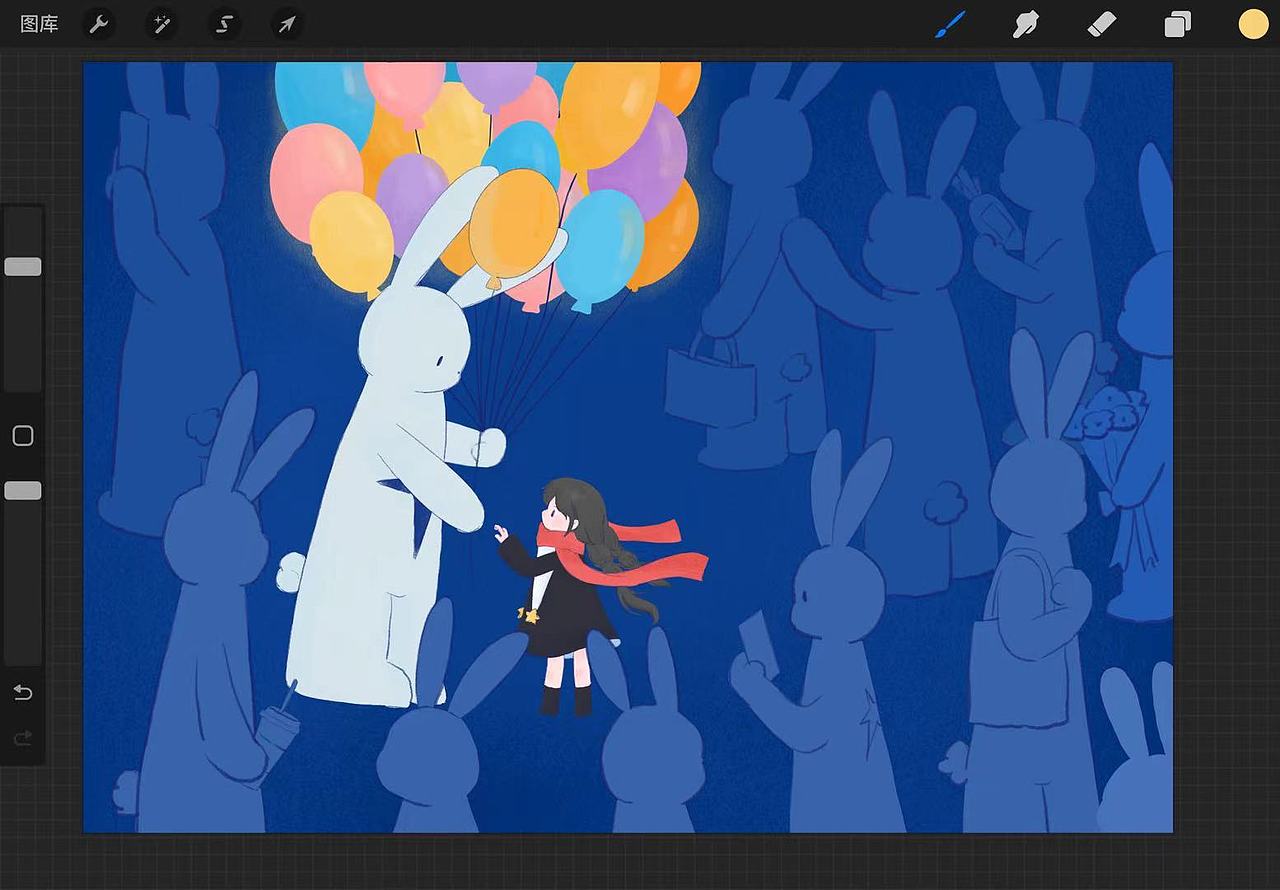Click the brush opacity slider handle
Screen dimensions: 1280x890
pyautogui.click(x=23, y=490)
